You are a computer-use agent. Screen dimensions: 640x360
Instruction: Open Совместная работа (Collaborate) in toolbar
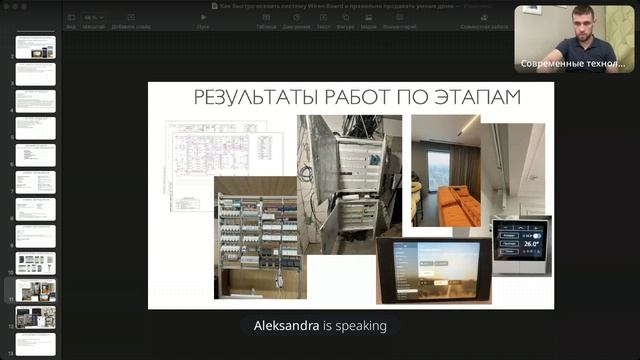tap(484, 20)
